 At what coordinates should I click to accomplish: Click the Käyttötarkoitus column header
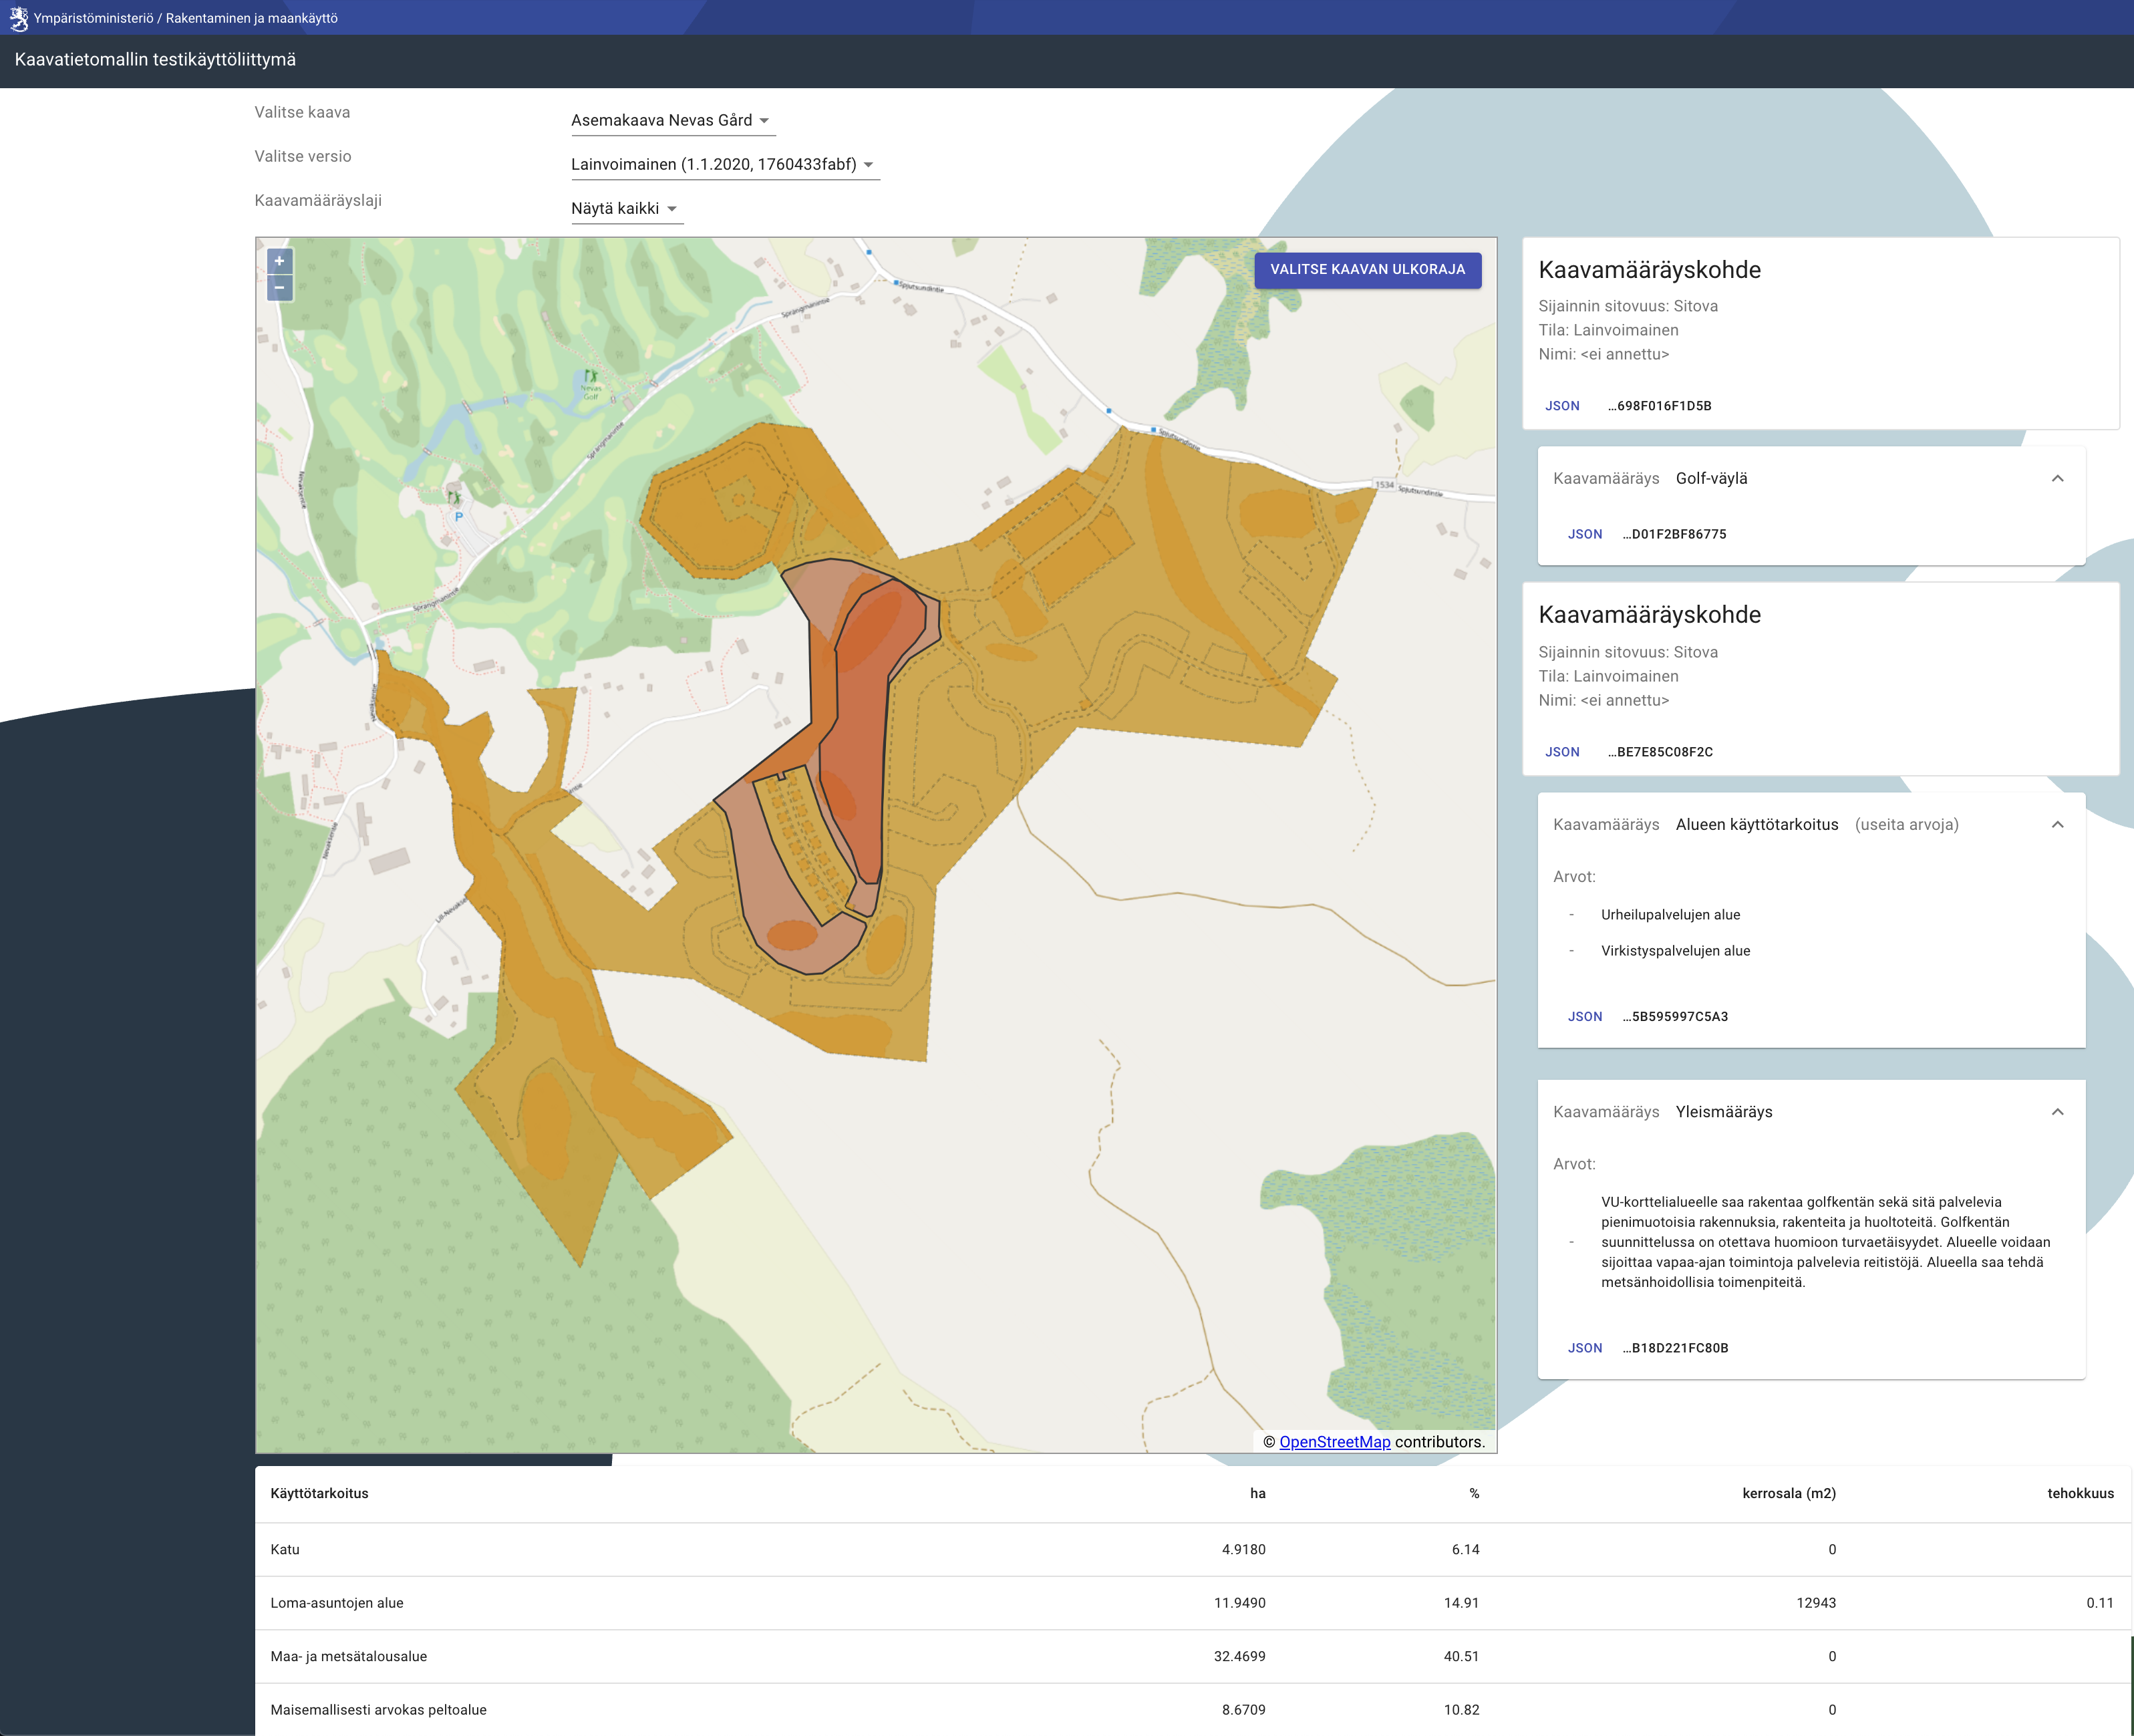tap(319, 1494)
